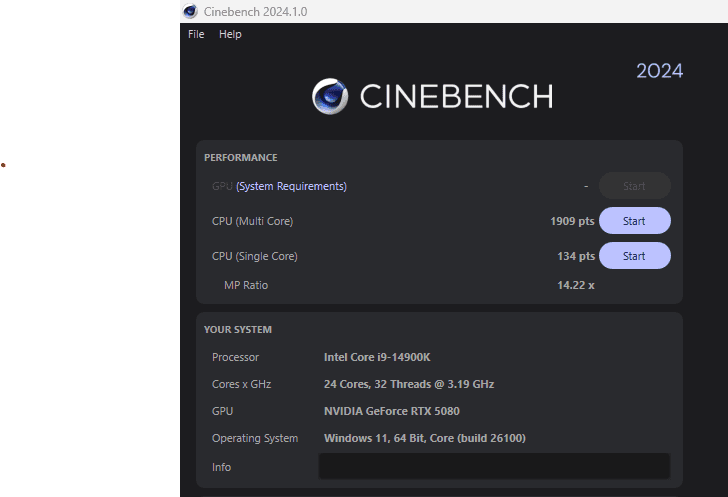Screen dimensions: 728x497
Task: Click the Processor label
Action: (x=235, y=357)
